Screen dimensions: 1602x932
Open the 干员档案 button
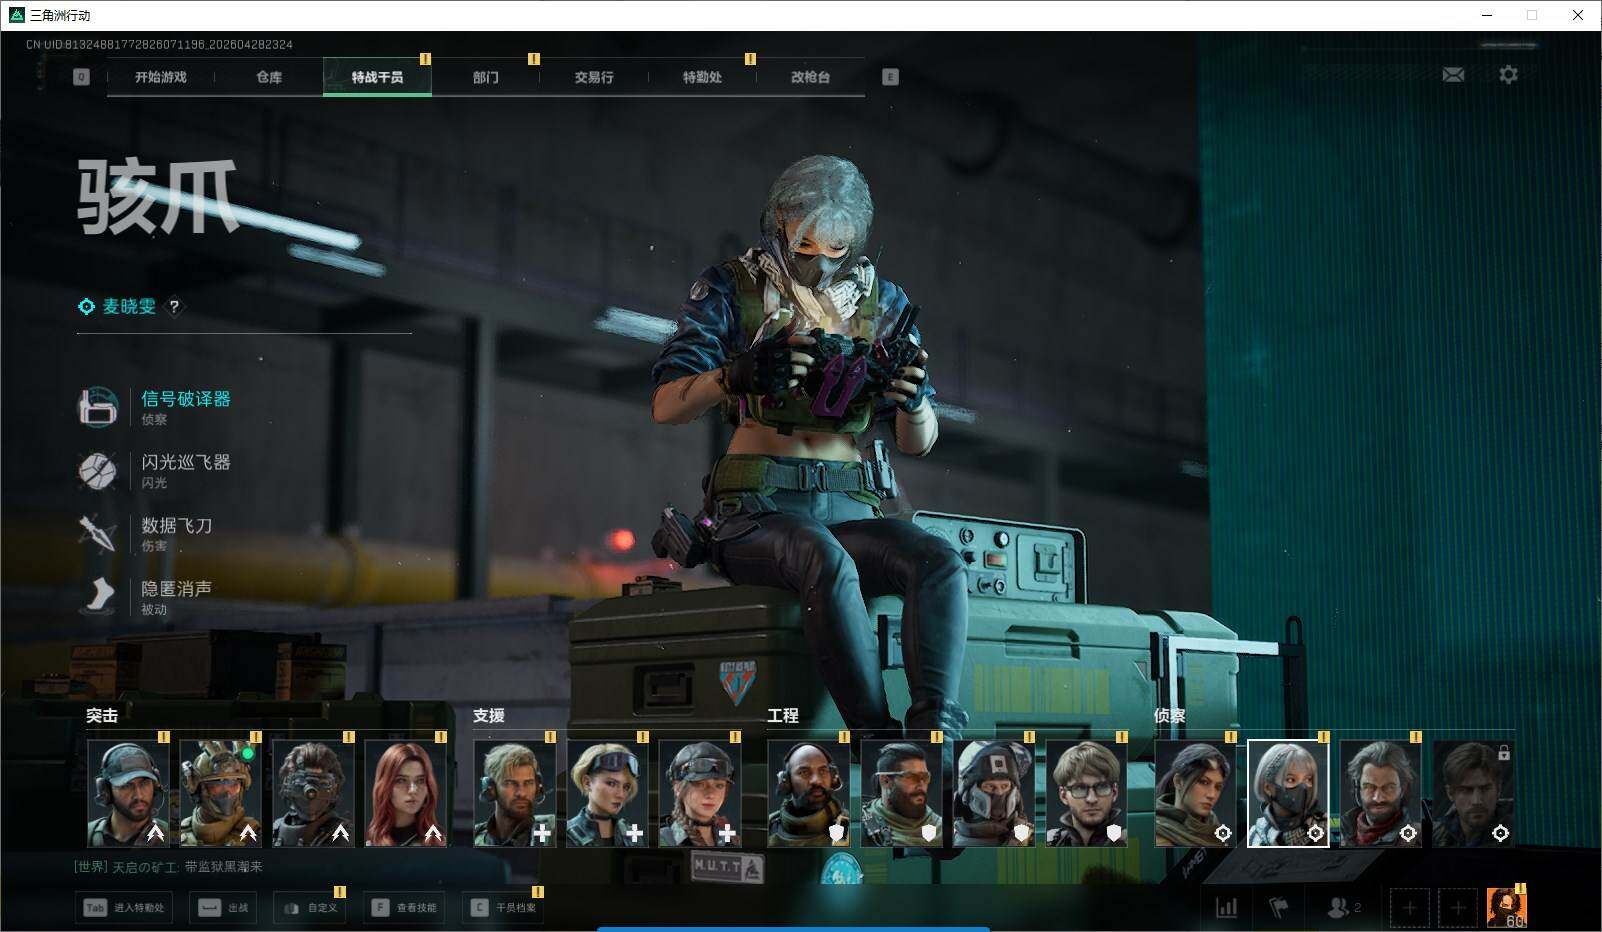click(x=505, y=907)
